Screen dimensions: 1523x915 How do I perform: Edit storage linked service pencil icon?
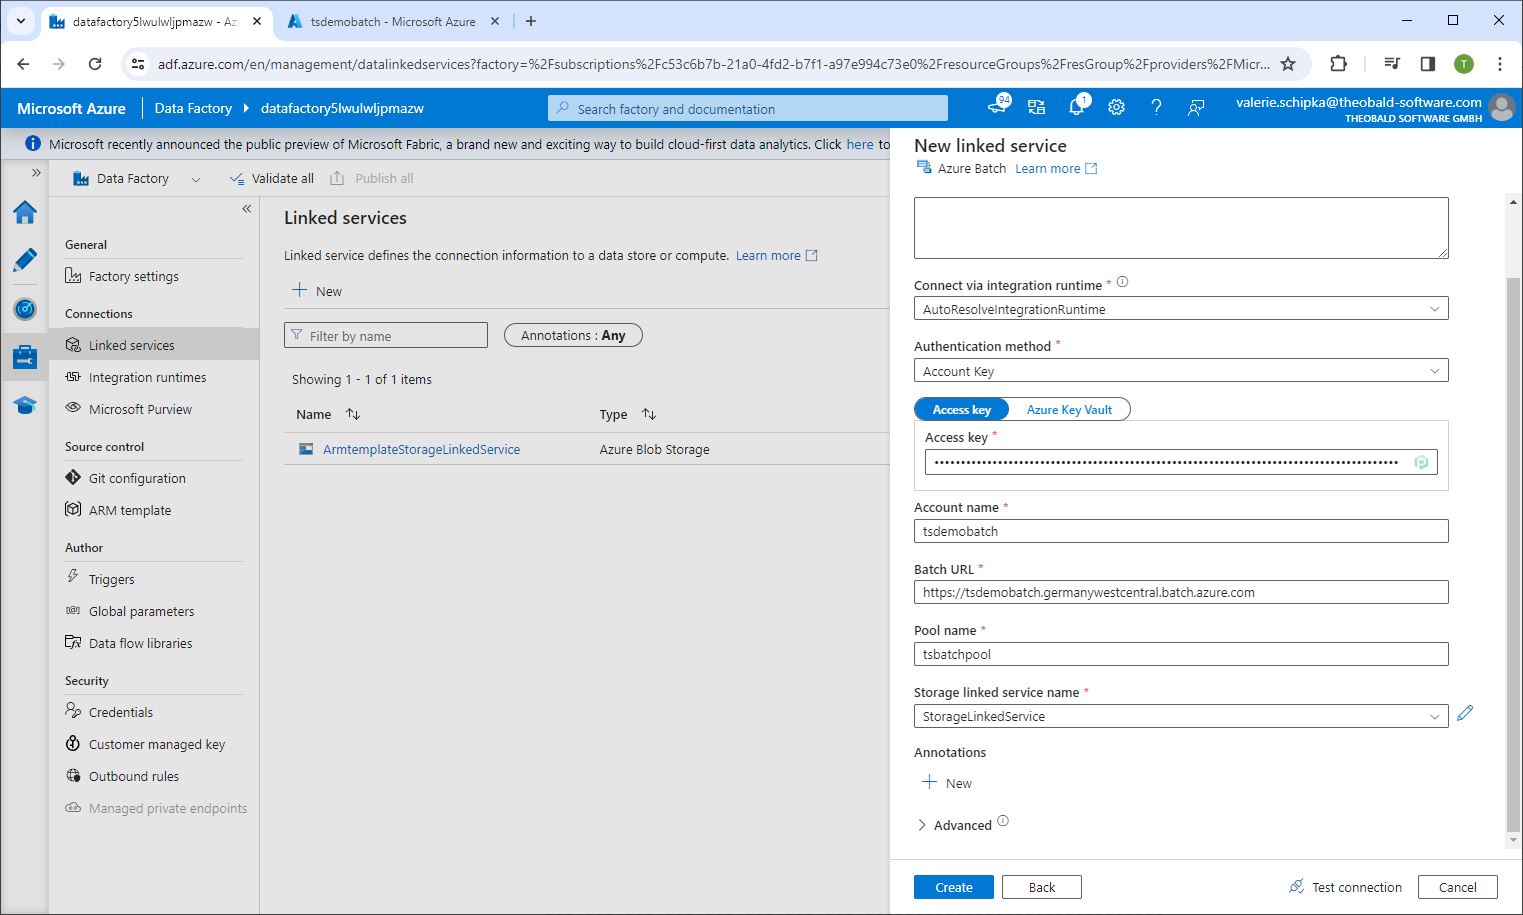(x=1465, y=713)
